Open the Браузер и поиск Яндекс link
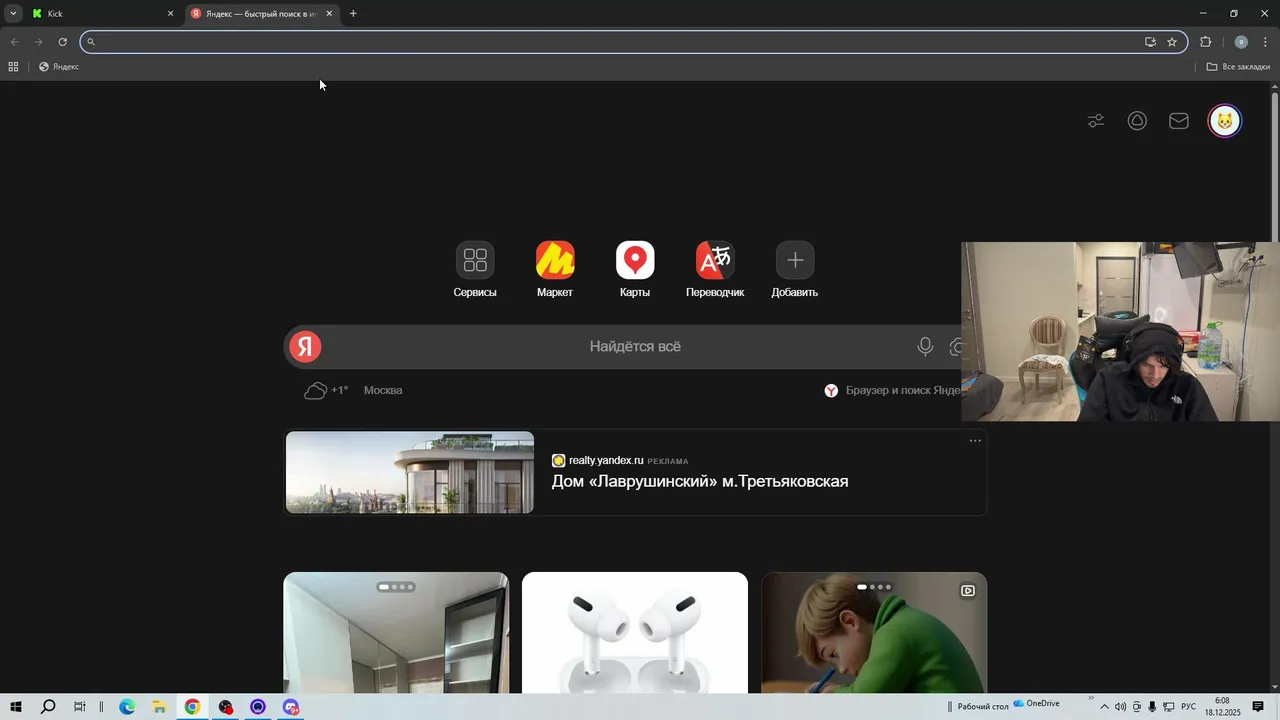Viewport: 1280px width, 720px height. (892, 390)
